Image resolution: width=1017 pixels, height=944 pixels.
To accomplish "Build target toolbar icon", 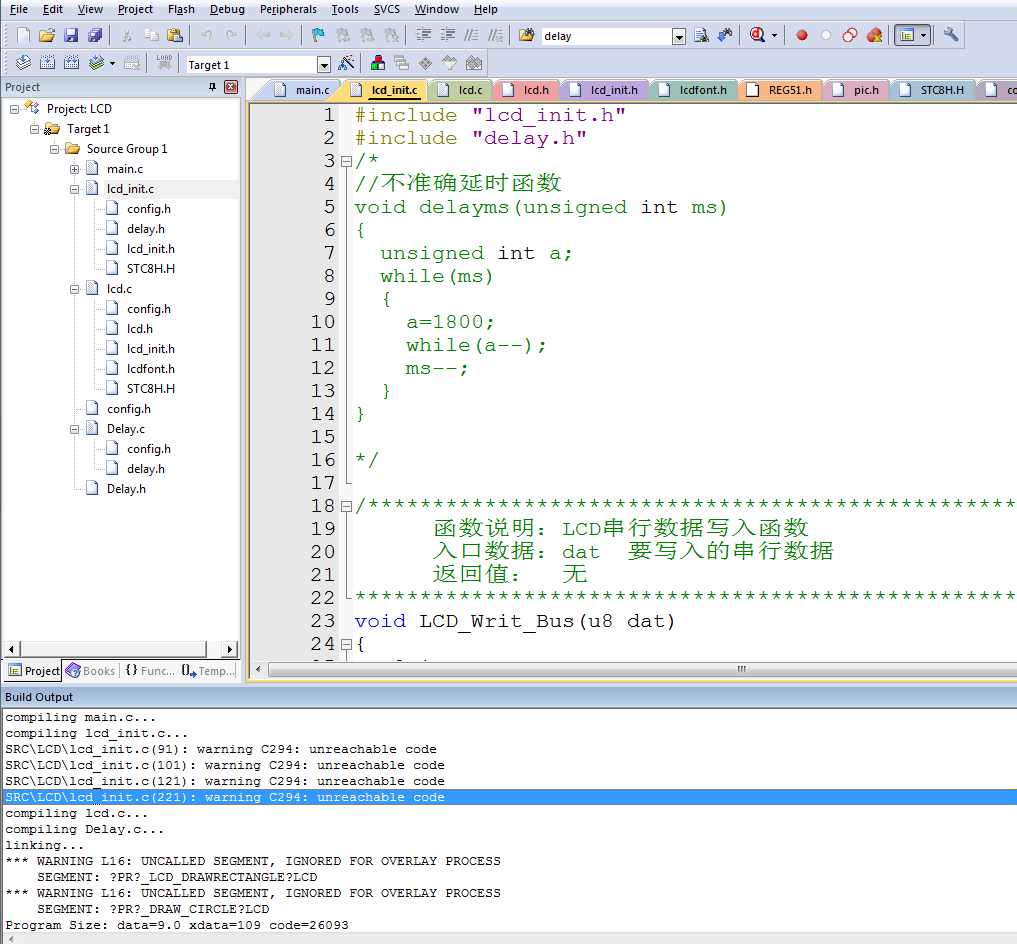I will pos(47,63).
